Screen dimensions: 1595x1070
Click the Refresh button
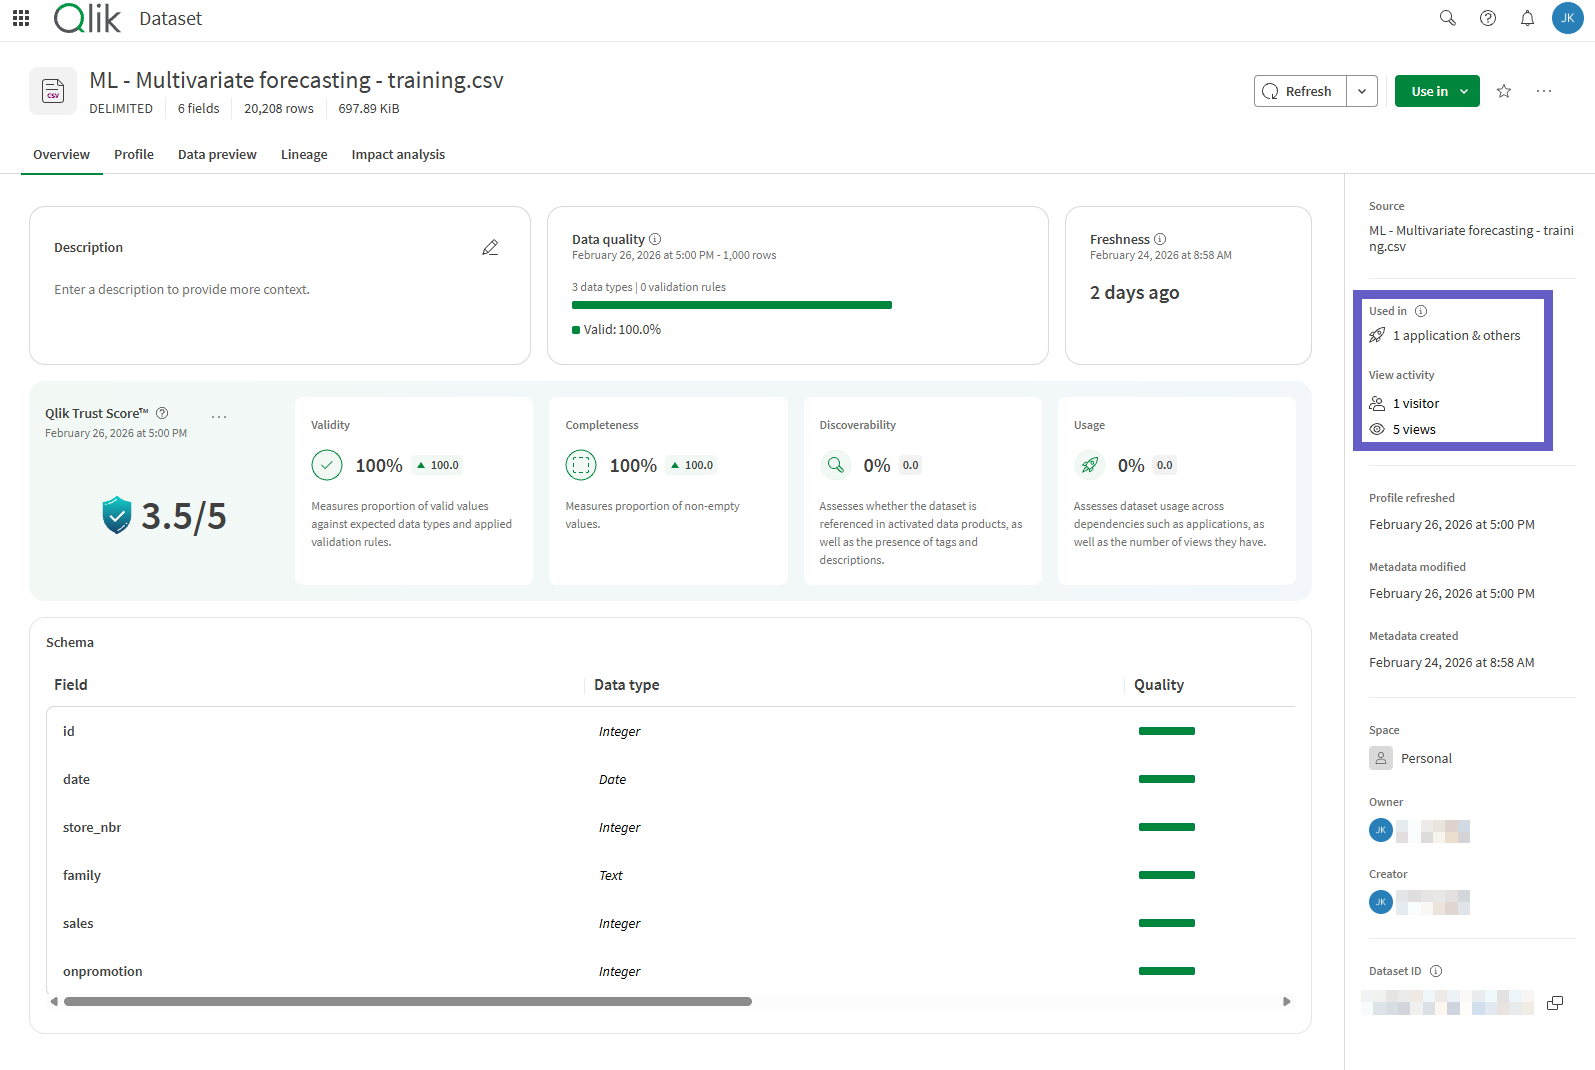(x=1300, y=91)
